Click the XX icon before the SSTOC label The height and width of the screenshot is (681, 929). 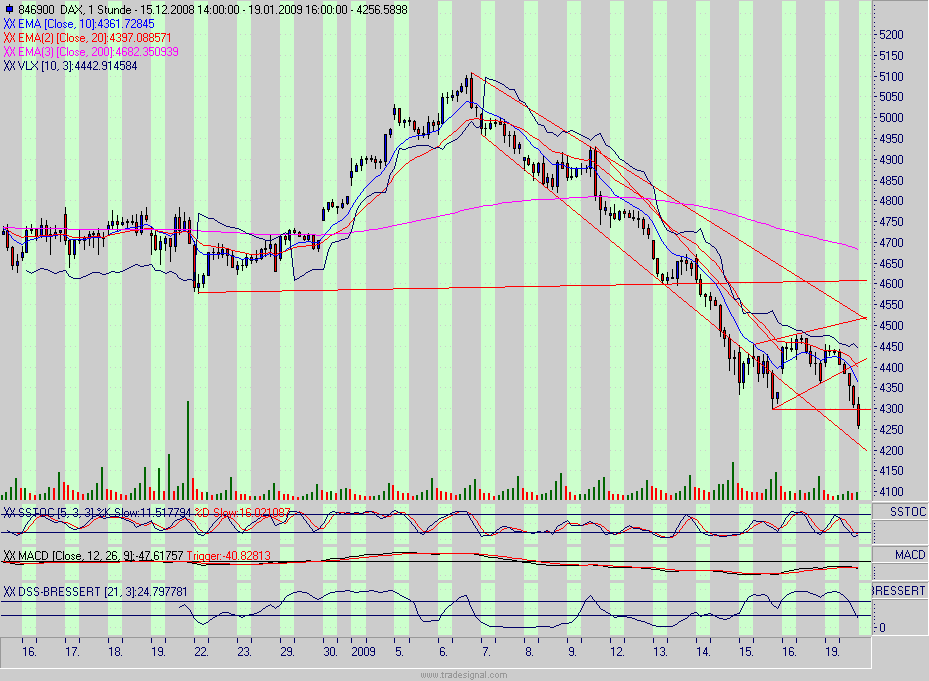[x=9, y=509]
